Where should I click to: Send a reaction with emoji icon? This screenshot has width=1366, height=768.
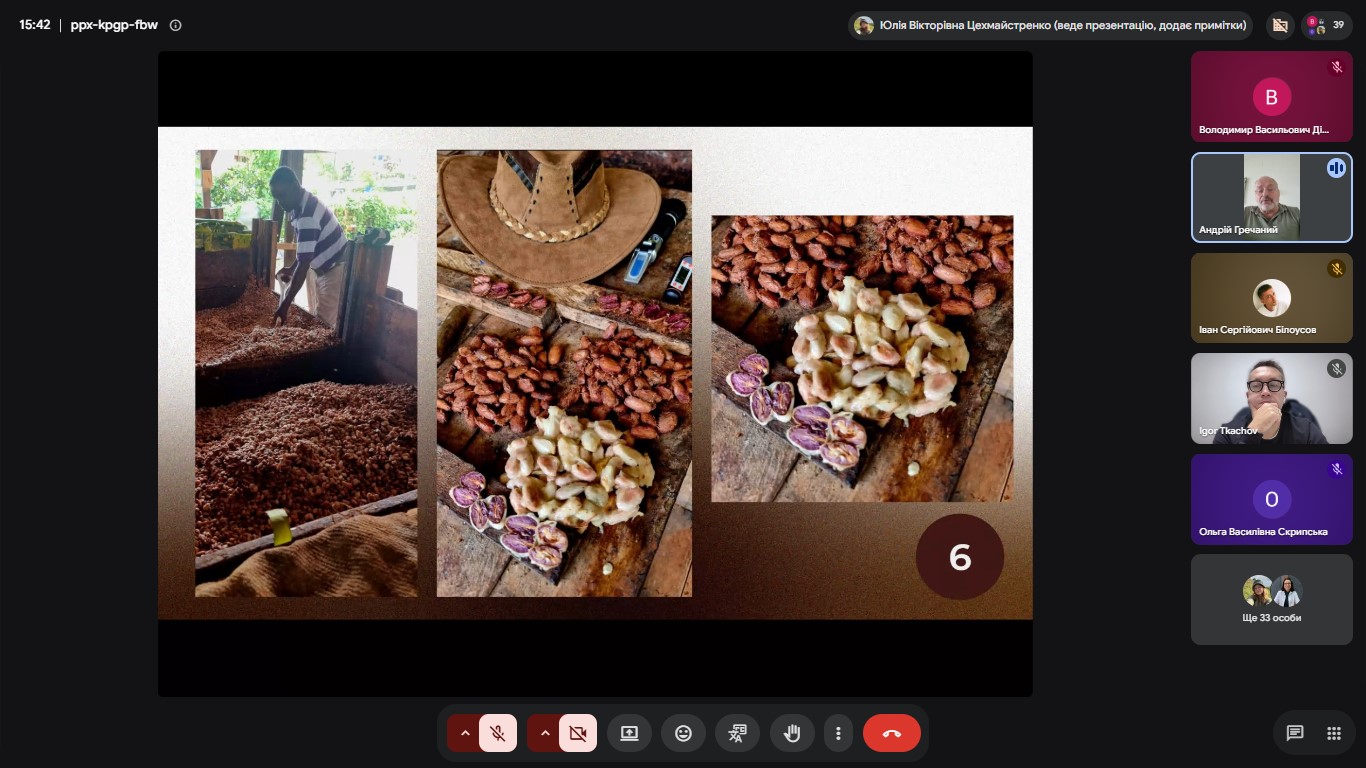683,733
